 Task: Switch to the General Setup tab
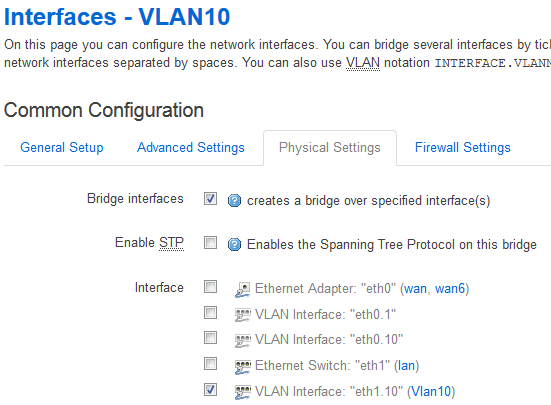62,148
